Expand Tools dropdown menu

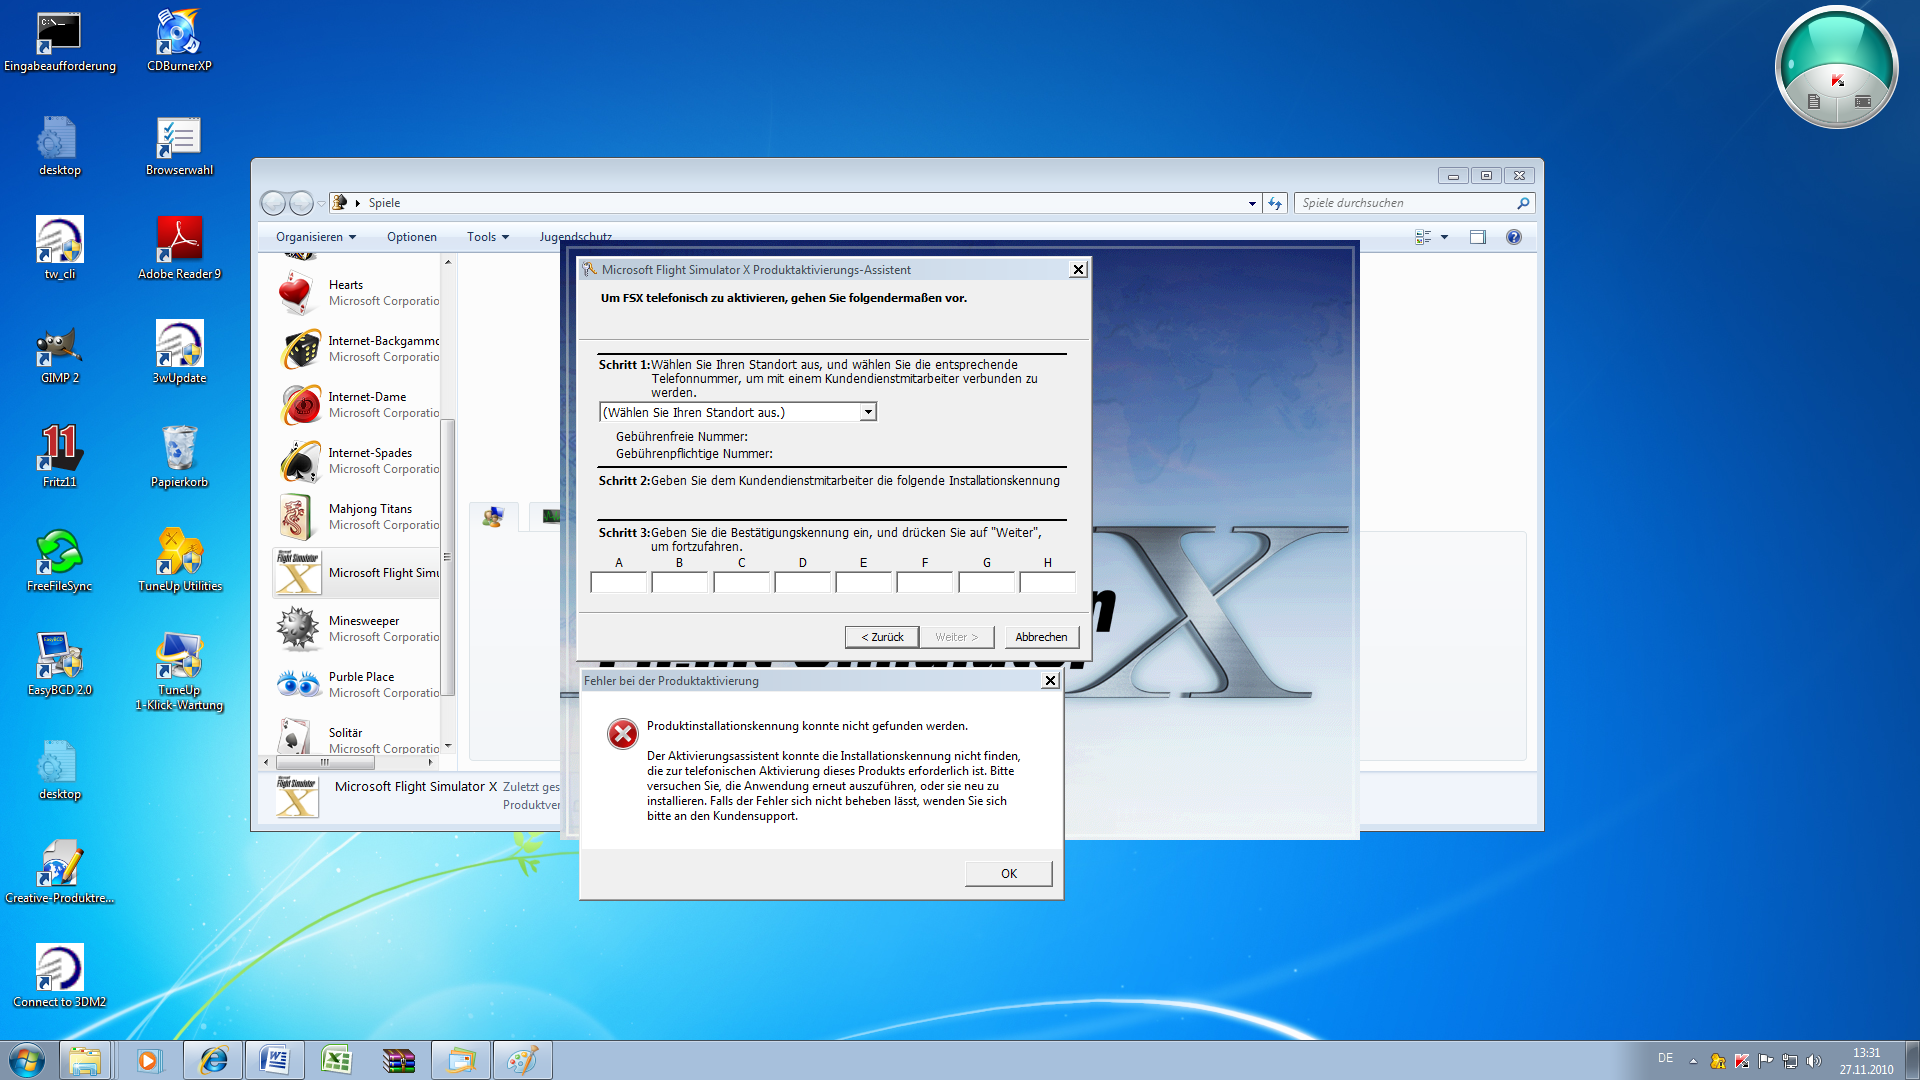(x=488, y=237)
